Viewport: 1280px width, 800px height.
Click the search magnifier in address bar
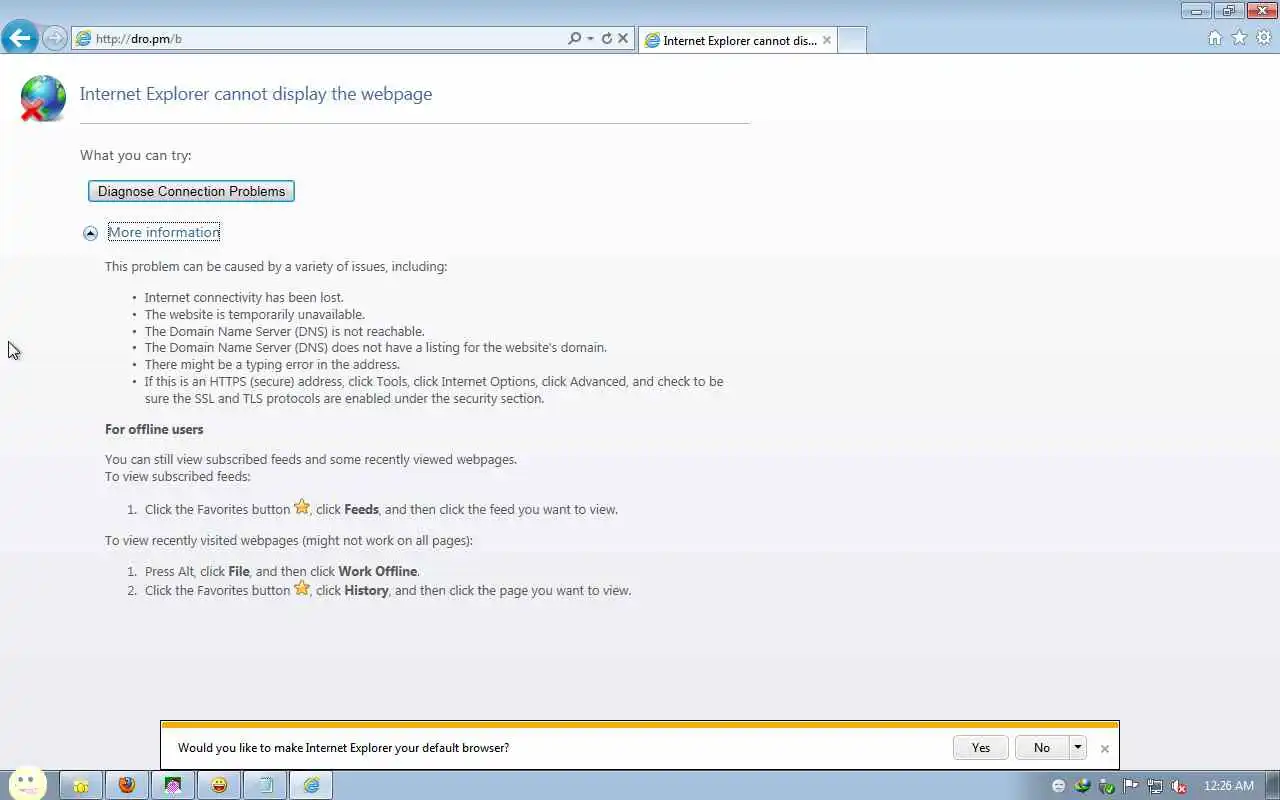pyautogui.click(x=574, y=39)
